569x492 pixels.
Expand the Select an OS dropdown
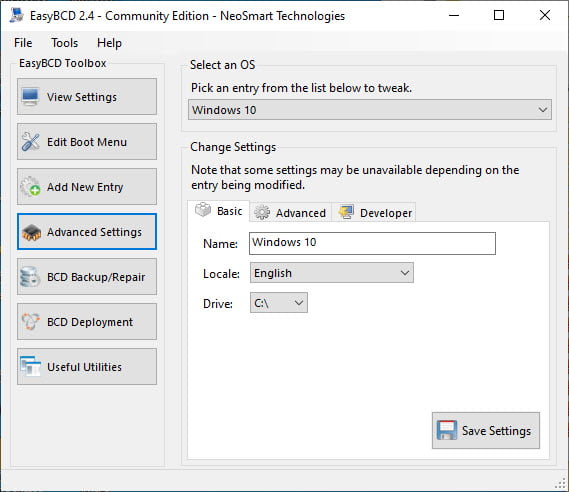click(370, 110)
